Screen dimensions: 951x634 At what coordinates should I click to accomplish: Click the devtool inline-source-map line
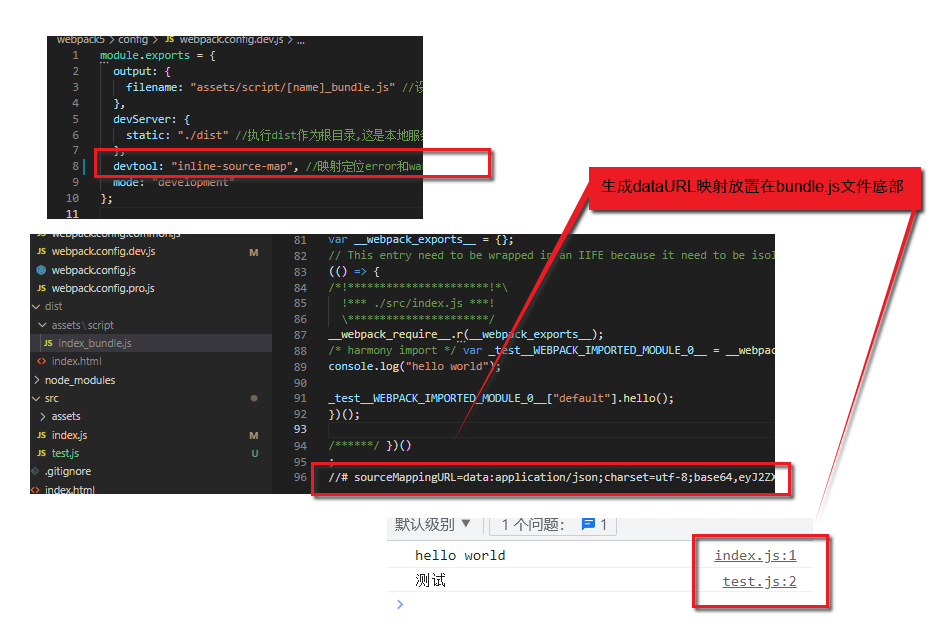267,166
